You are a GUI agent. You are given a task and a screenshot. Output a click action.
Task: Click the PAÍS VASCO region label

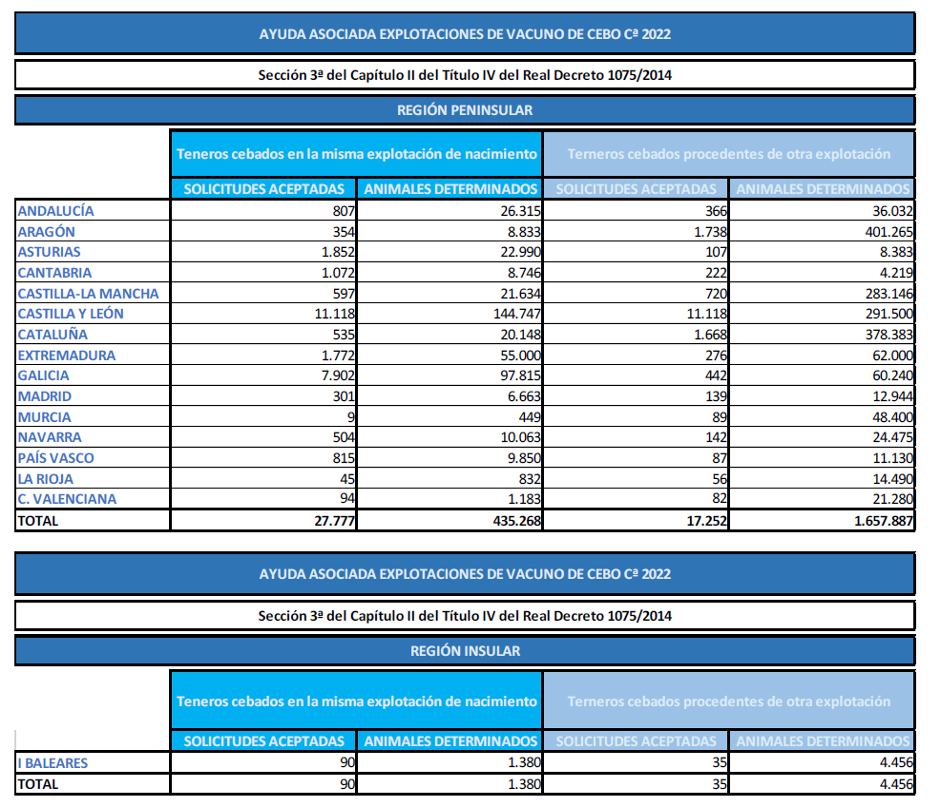(56, 458)
